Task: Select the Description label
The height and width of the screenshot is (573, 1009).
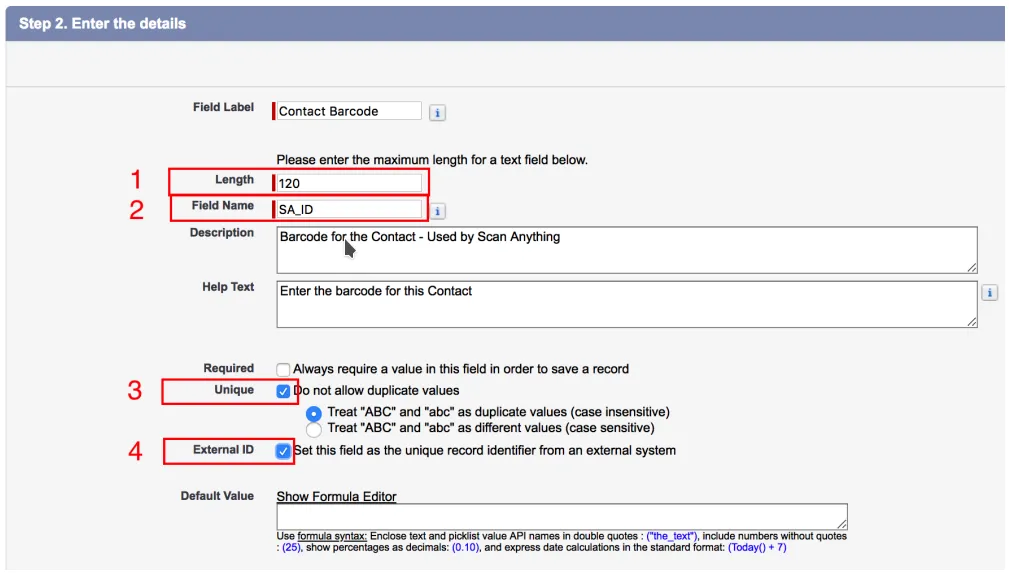Action: click(x=221, y=232)
